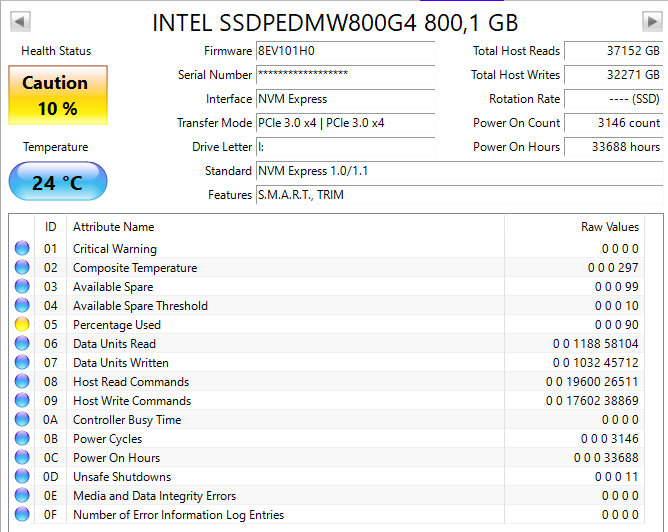Viewport: 668px width, 532px height.
Task: Select the Host Read Commands attribute name
Action: point(131,382)
